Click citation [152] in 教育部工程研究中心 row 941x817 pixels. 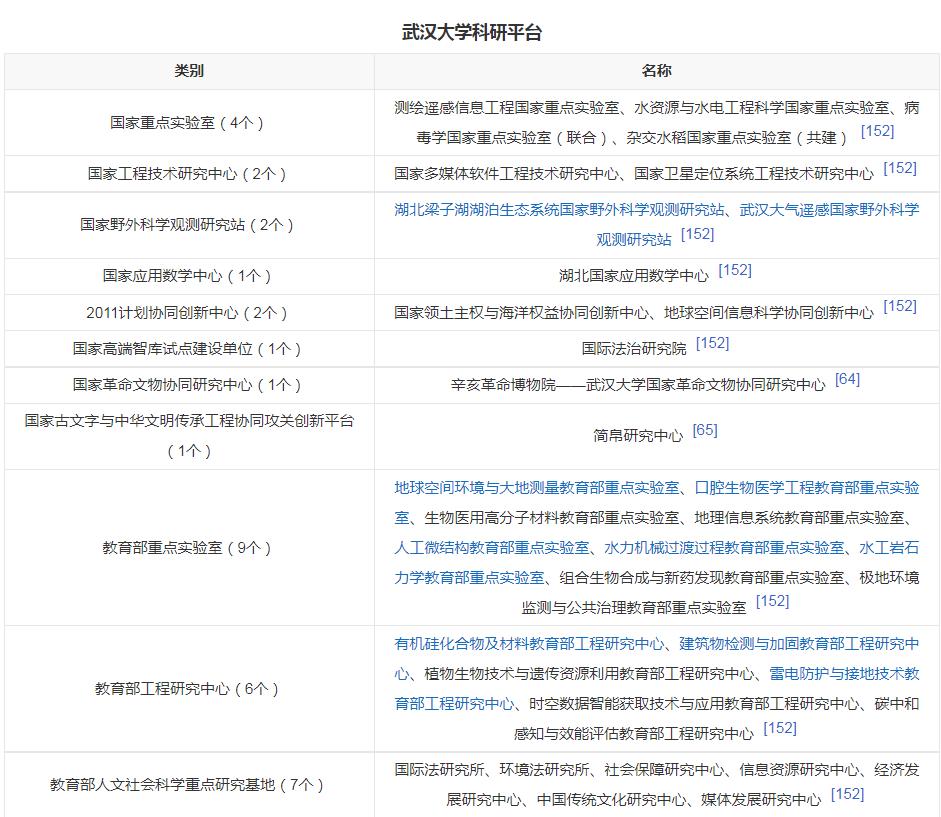click(x=780, y=728)
